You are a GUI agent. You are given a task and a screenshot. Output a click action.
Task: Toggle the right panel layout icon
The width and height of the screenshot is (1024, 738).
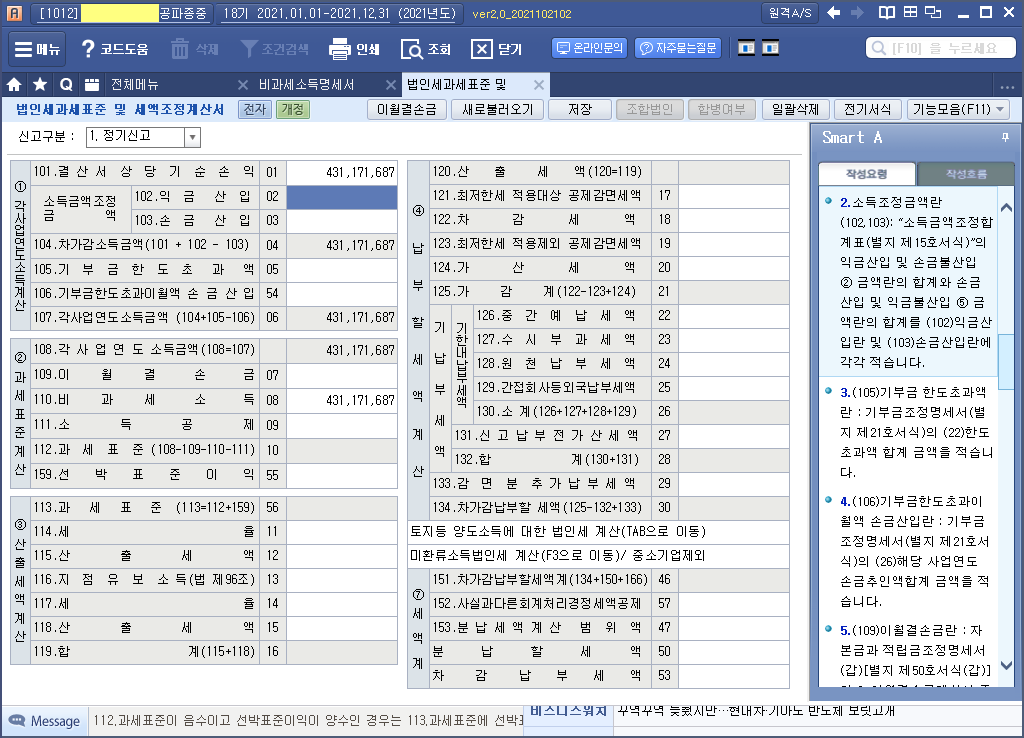click(771, 48)
